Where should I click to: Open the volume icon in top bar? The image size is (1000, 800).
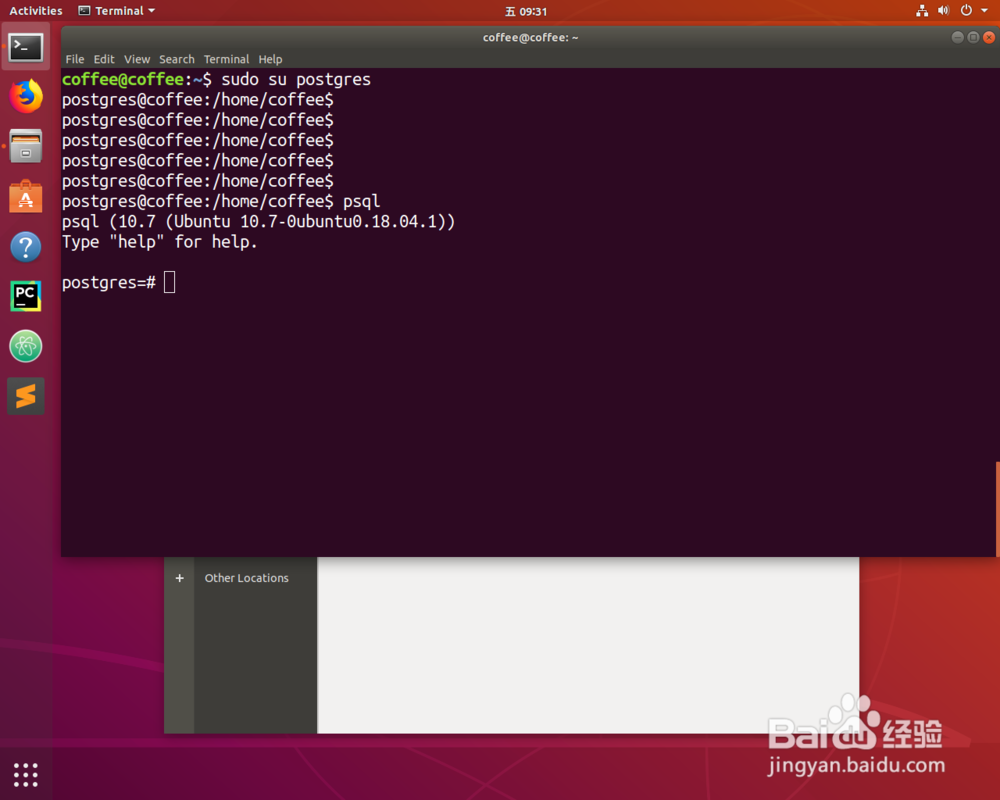coord(944,10)
